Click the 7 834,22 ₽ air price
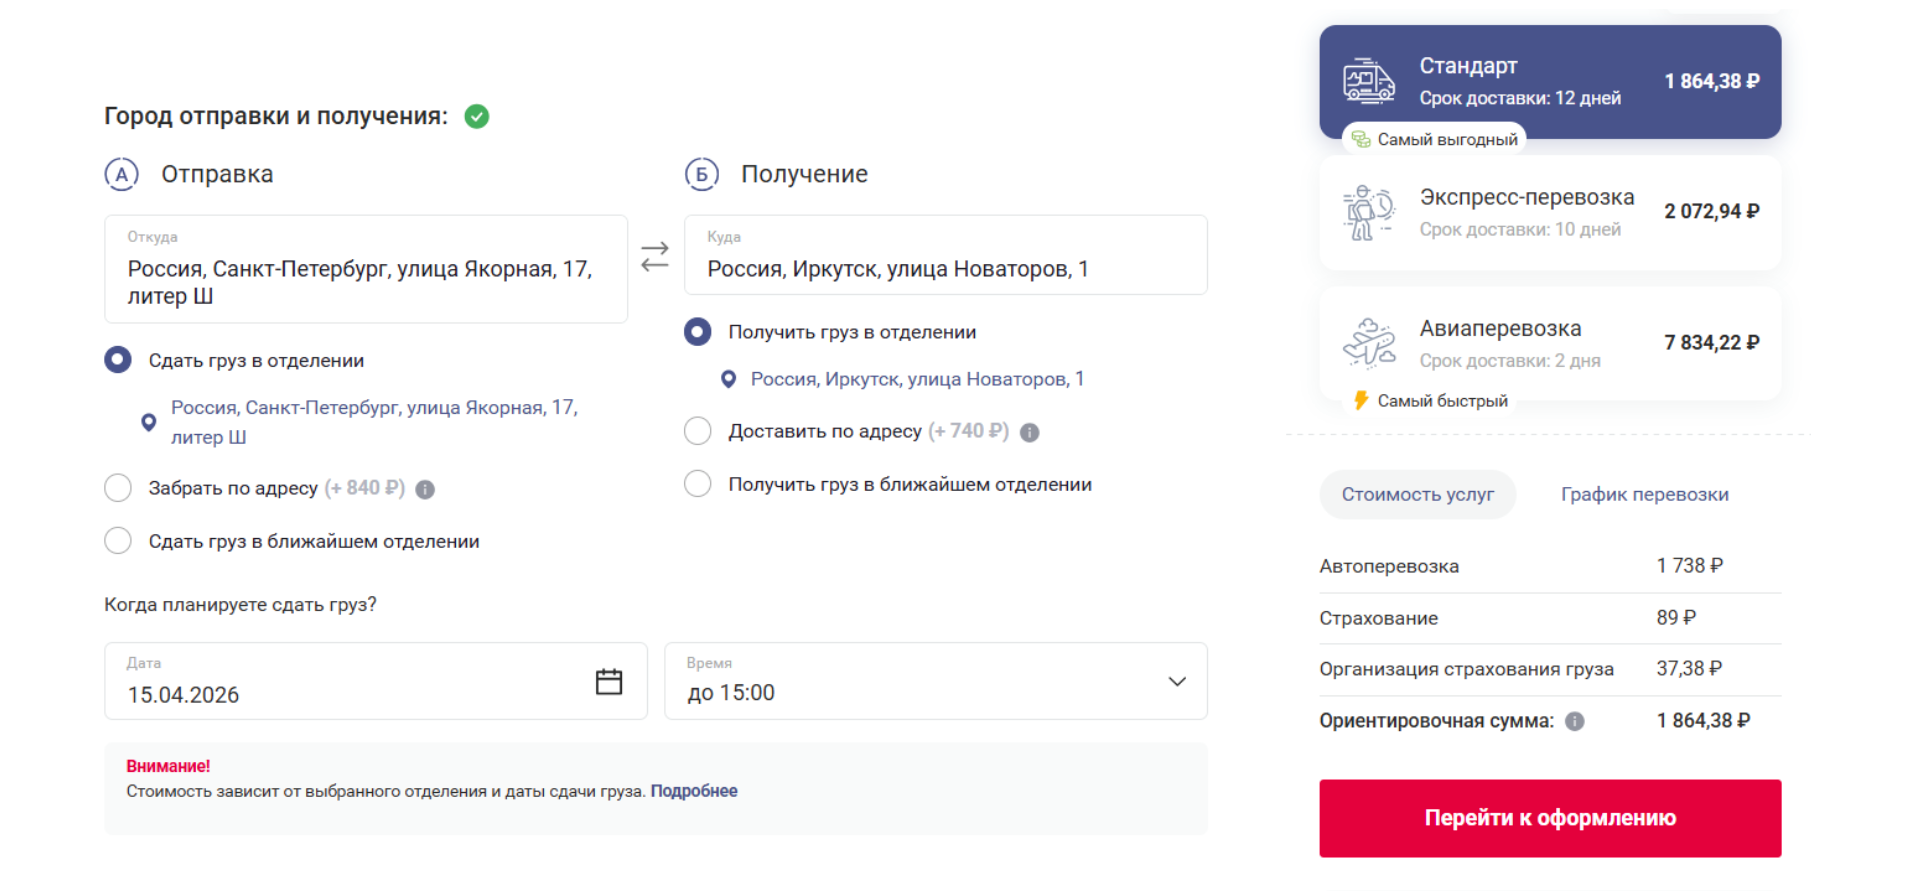 pyautogui.click(x=1712, y=343)
